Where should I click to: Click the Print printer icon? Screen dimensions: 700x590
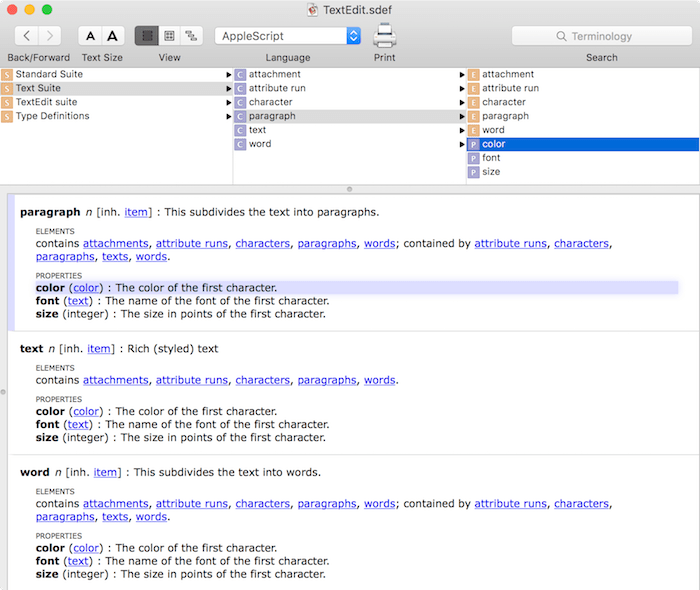pyautogui.click(x=384, y=36)
